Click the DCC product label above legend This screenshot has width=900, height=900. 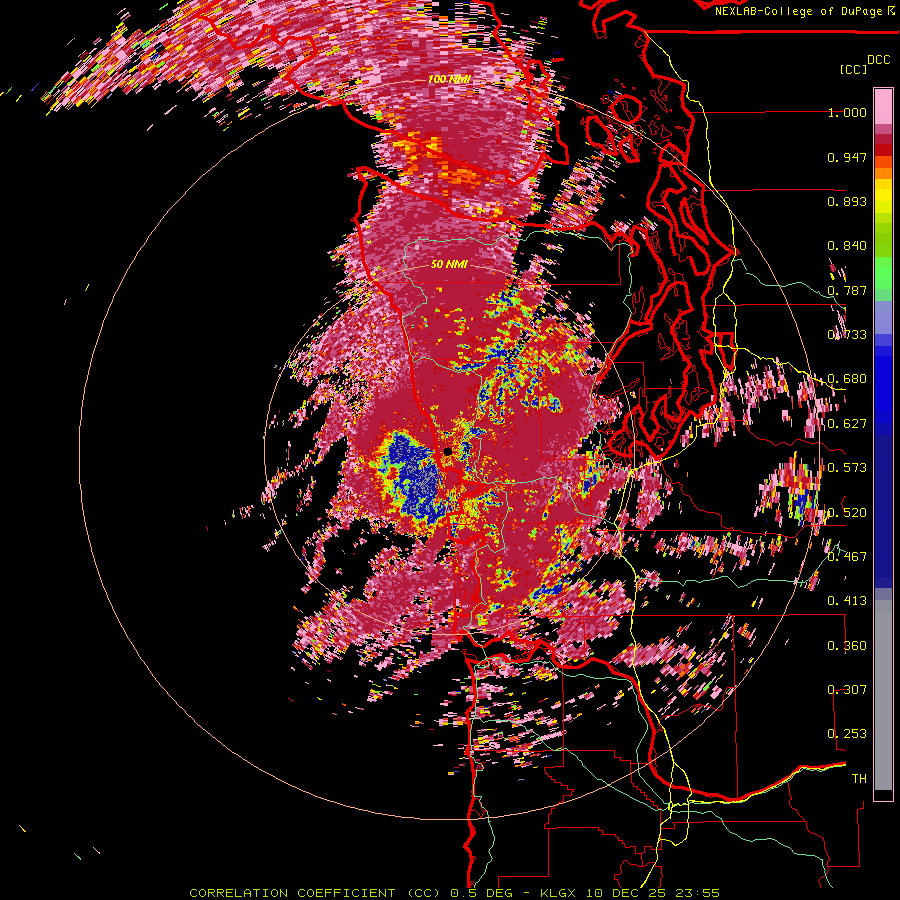tap(879, 60)
